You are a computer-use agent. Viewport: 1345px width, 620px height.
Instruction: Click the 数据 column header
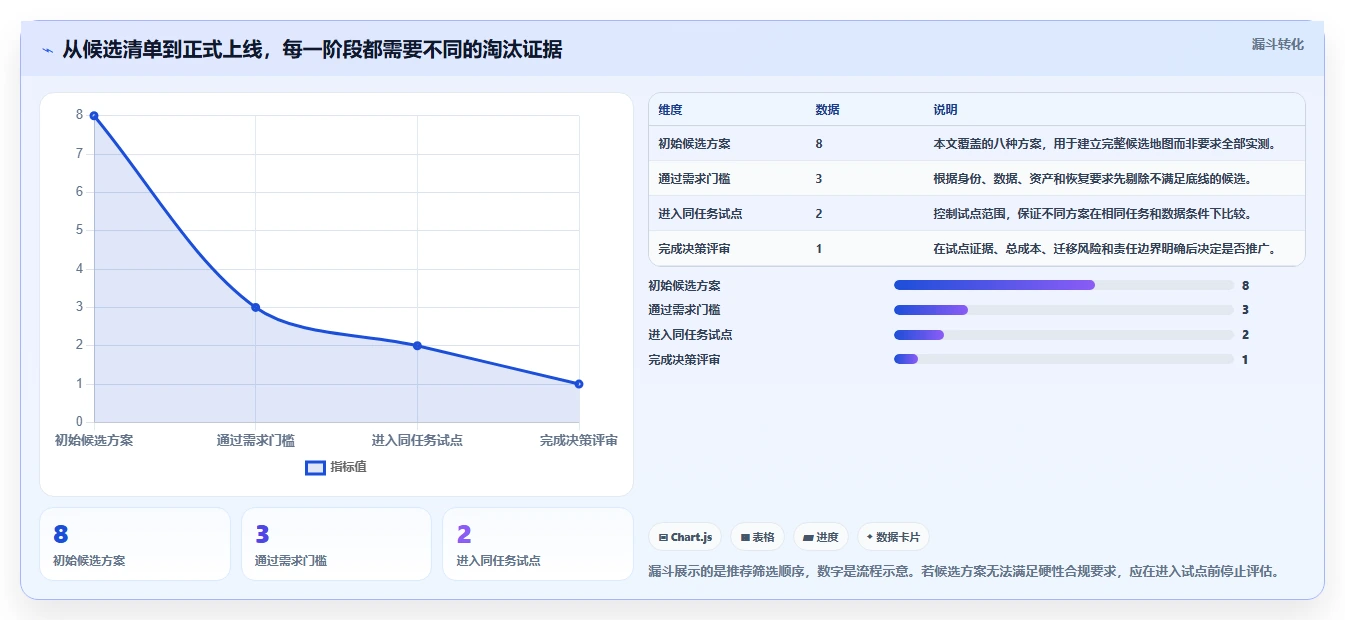(827, 110)
